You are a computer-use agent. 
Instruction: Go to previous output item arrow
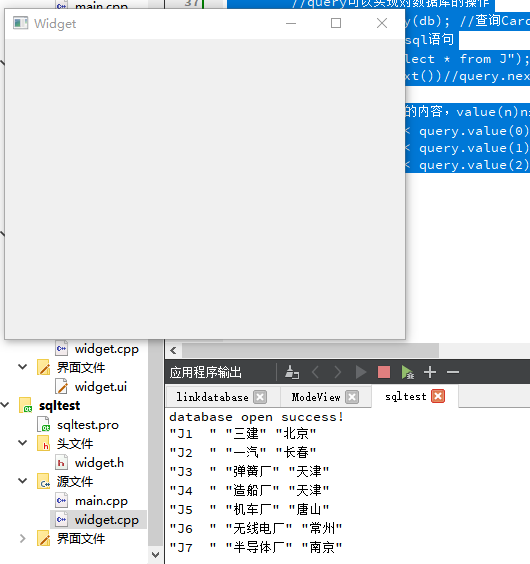[x=315, y=372]
